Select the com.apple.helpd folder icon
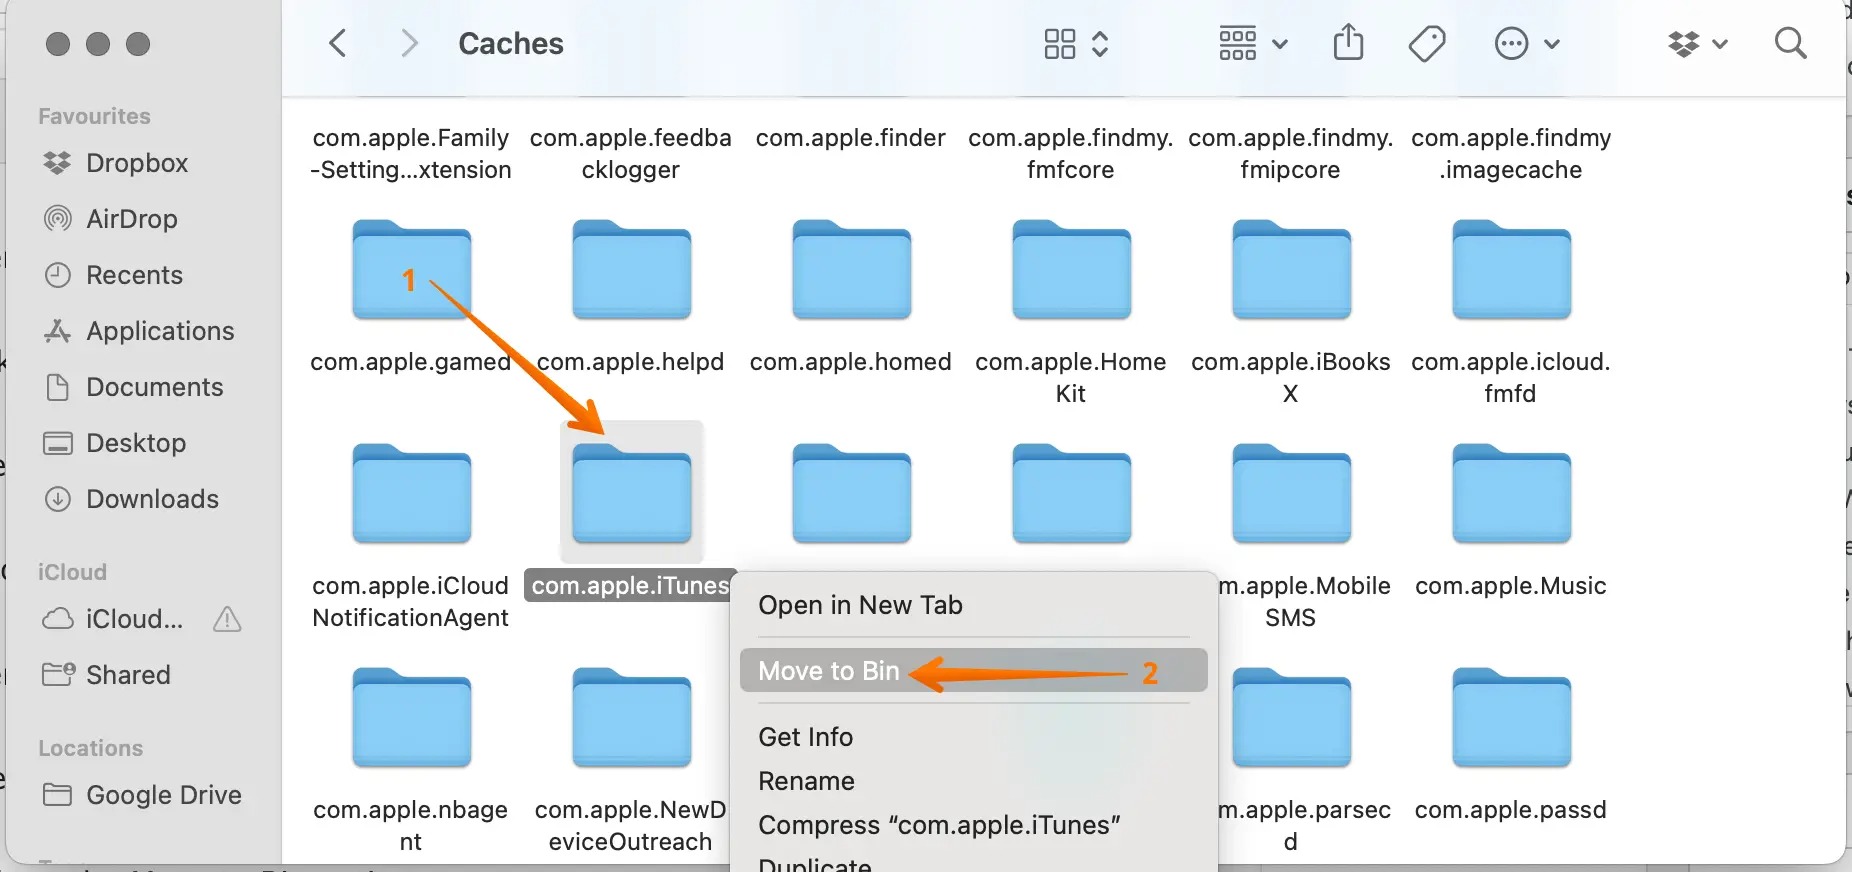1852x872 pixels. 631,270
